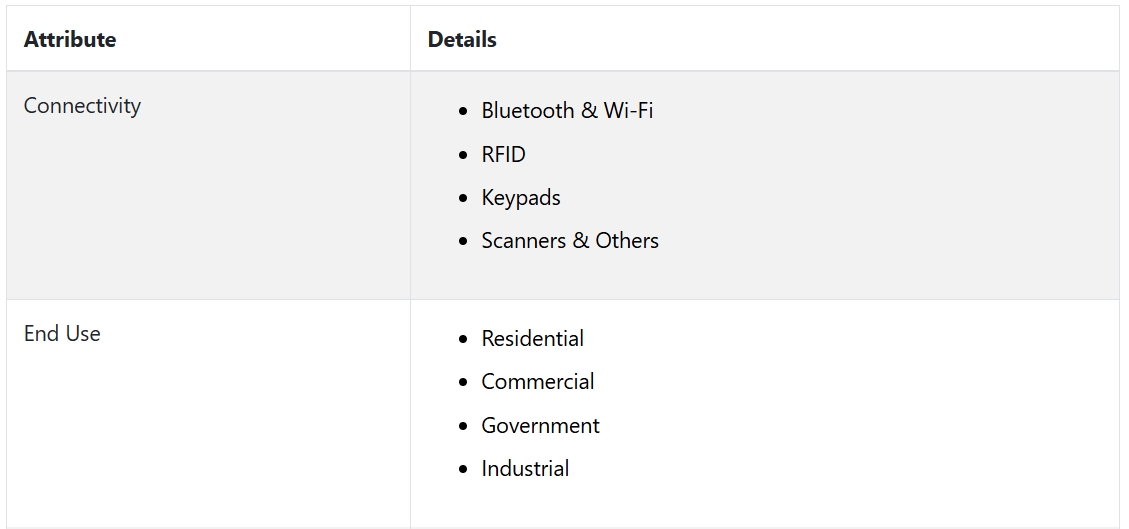The height and width of the screenshot is (529, 1129).
Task: Click the Keypads list item
Action: [x=521, y=198]
